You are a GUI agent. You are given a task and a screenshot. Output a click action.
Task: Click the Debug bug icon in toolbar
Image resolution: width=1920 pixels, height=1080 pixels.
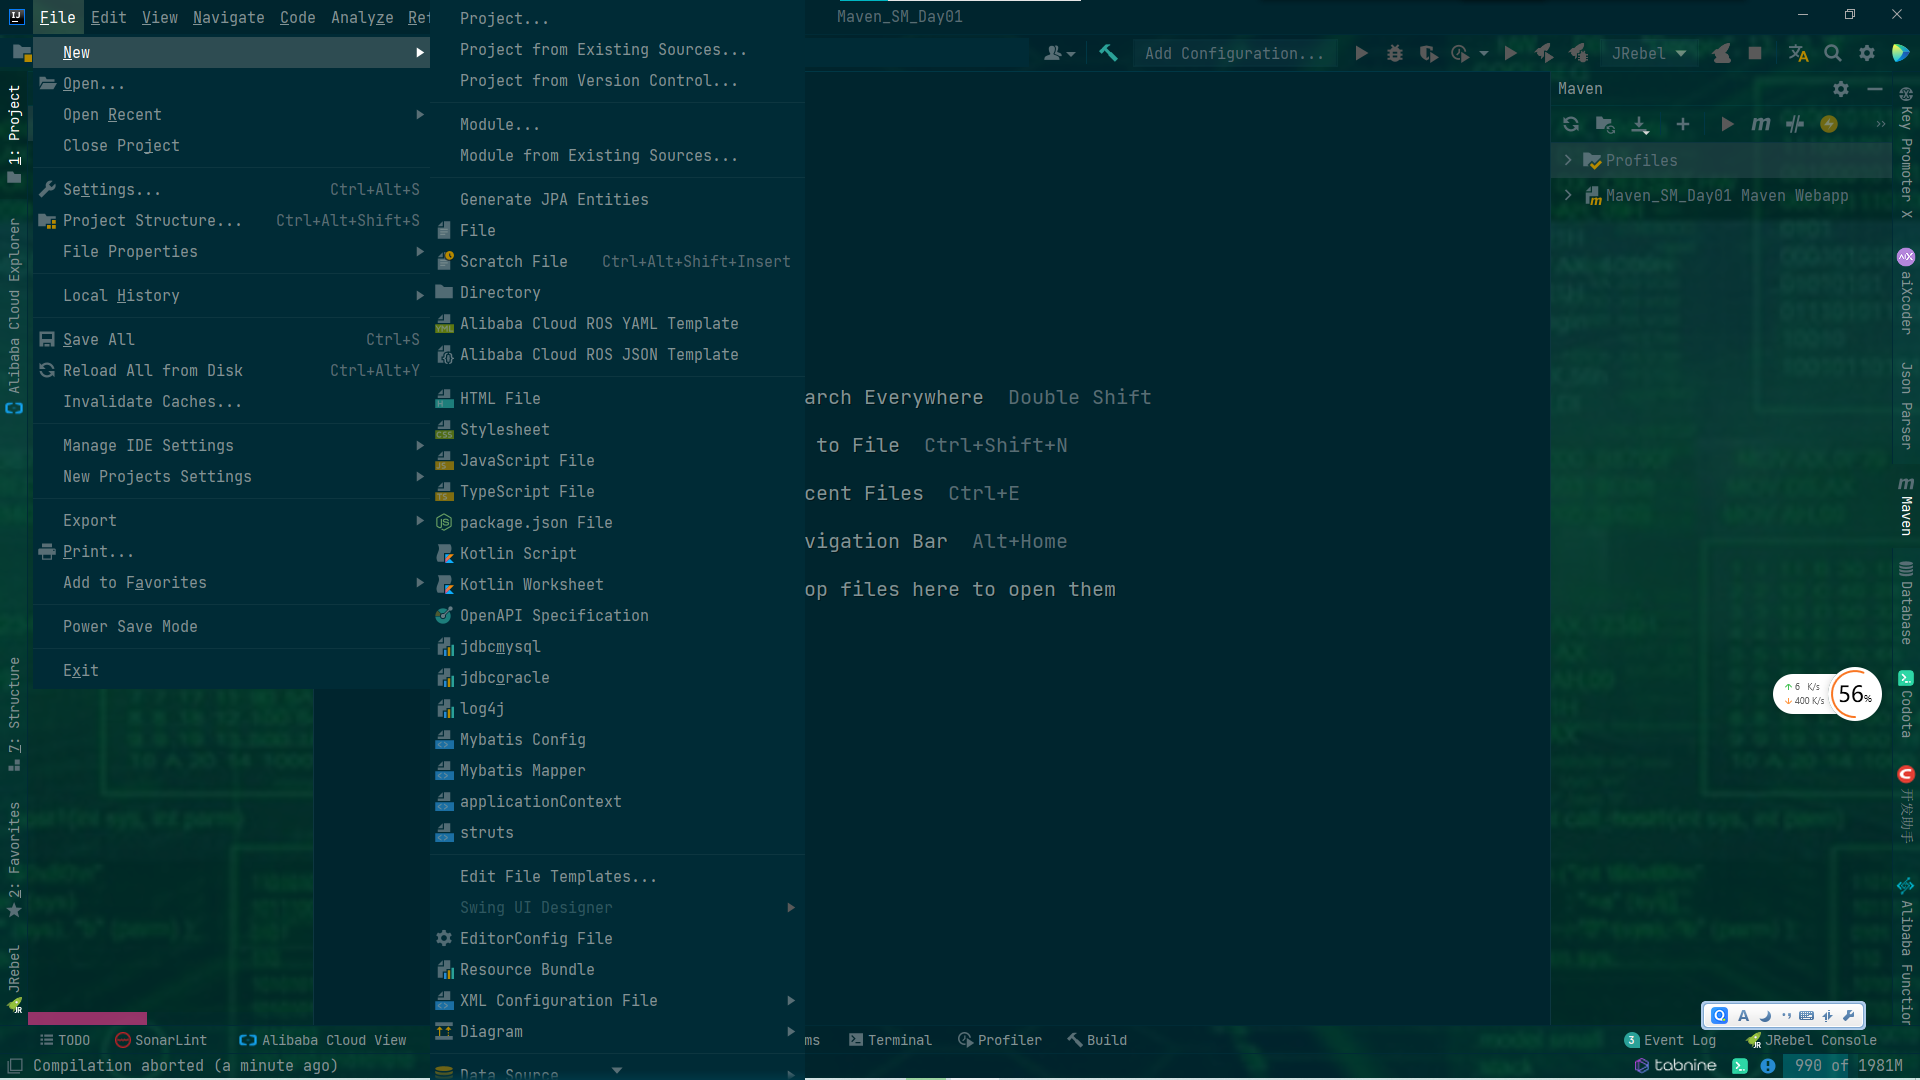click(1395, 53)
